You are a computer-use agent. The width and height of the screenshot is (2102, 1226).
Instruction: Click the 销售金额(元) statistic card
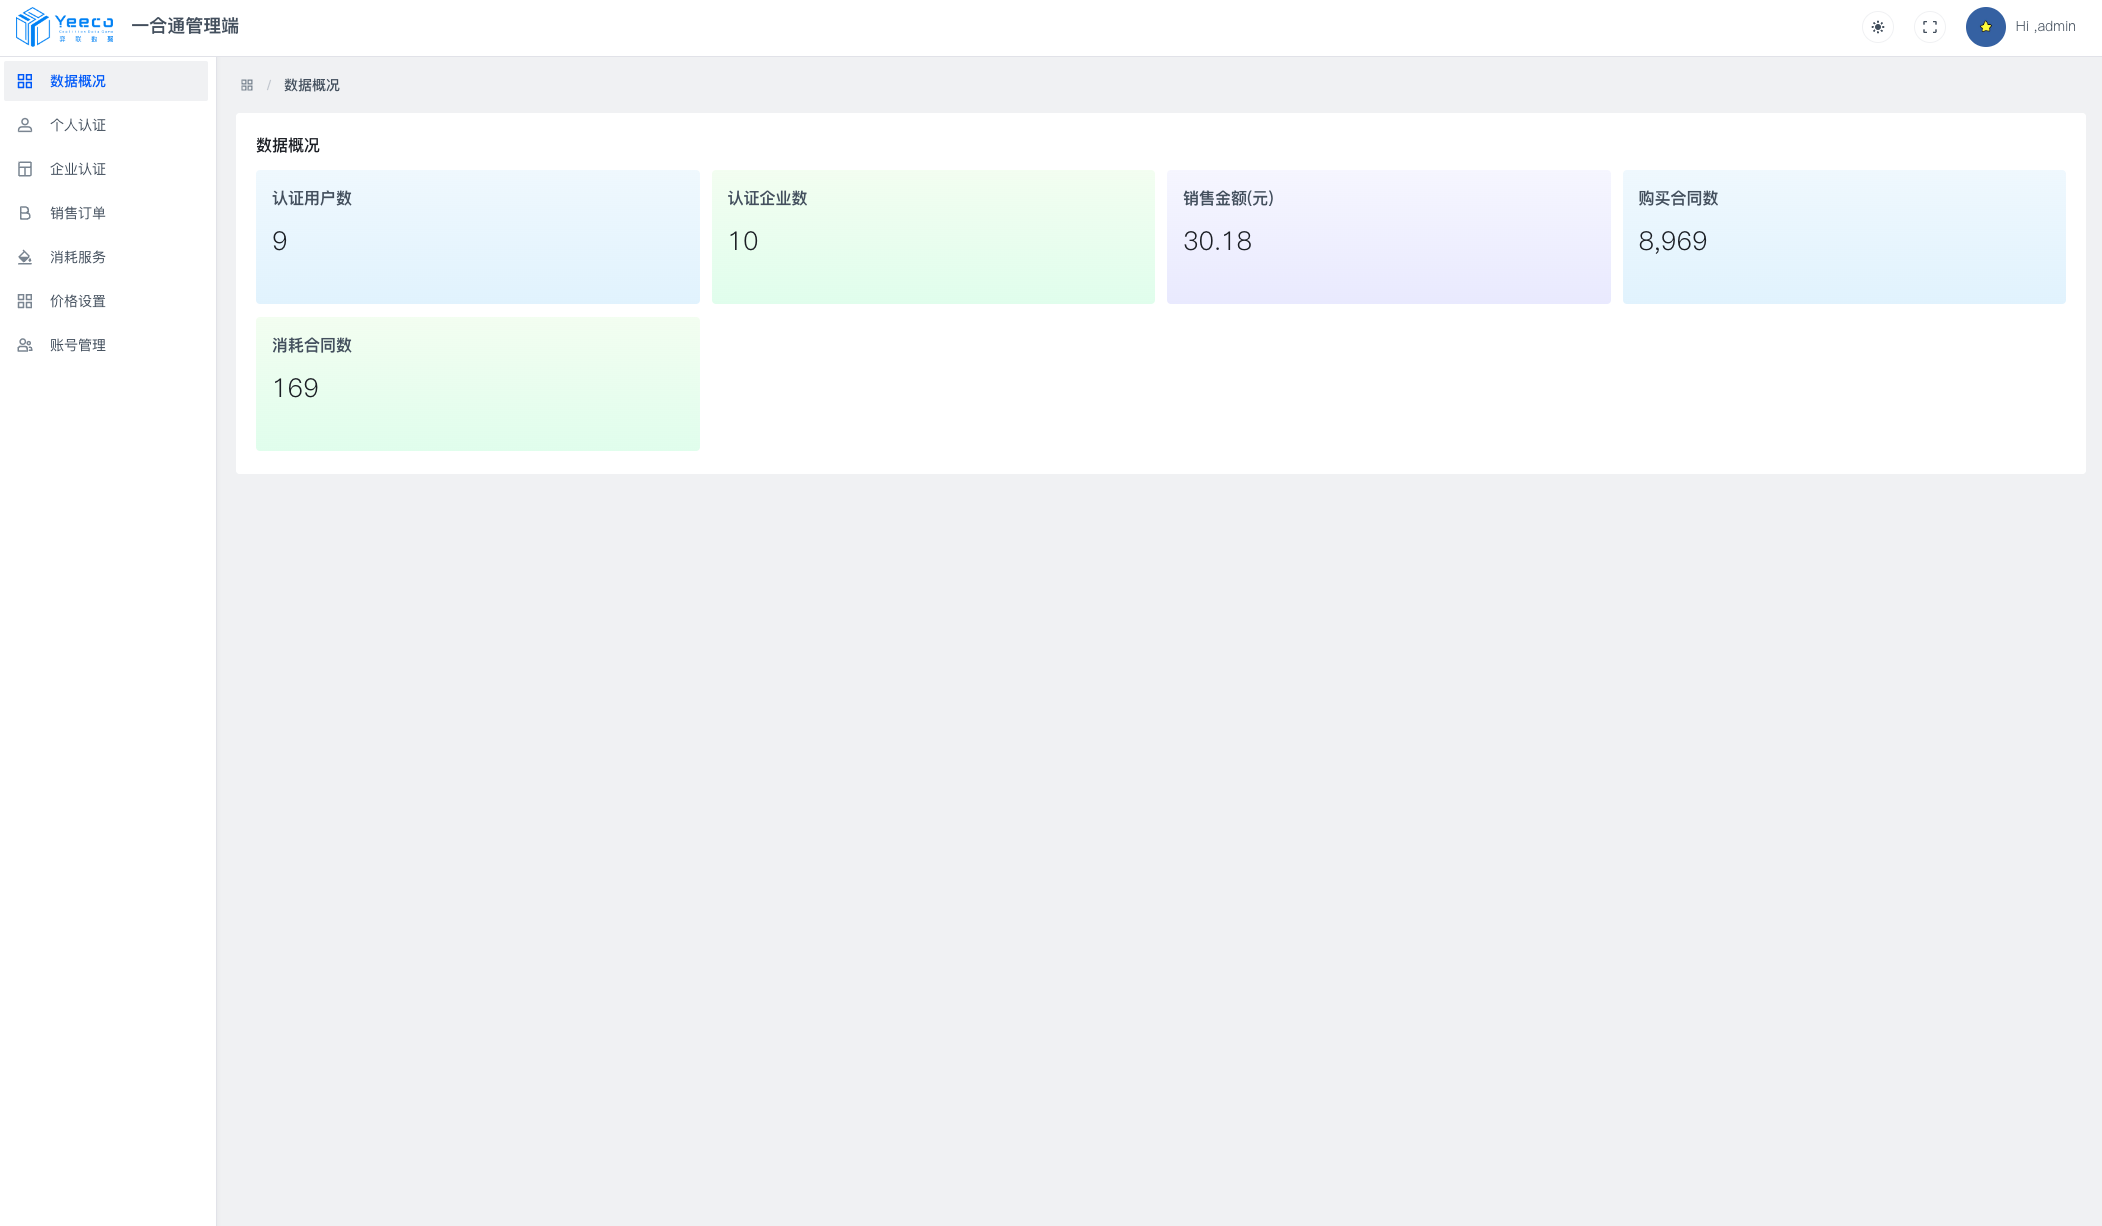point(1388,236)
